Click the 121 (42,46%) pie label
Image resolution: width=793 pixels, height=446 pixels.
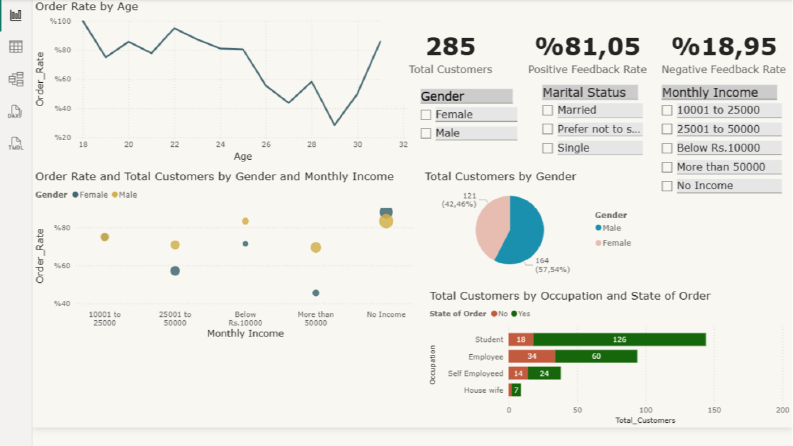tap(459, 200)
